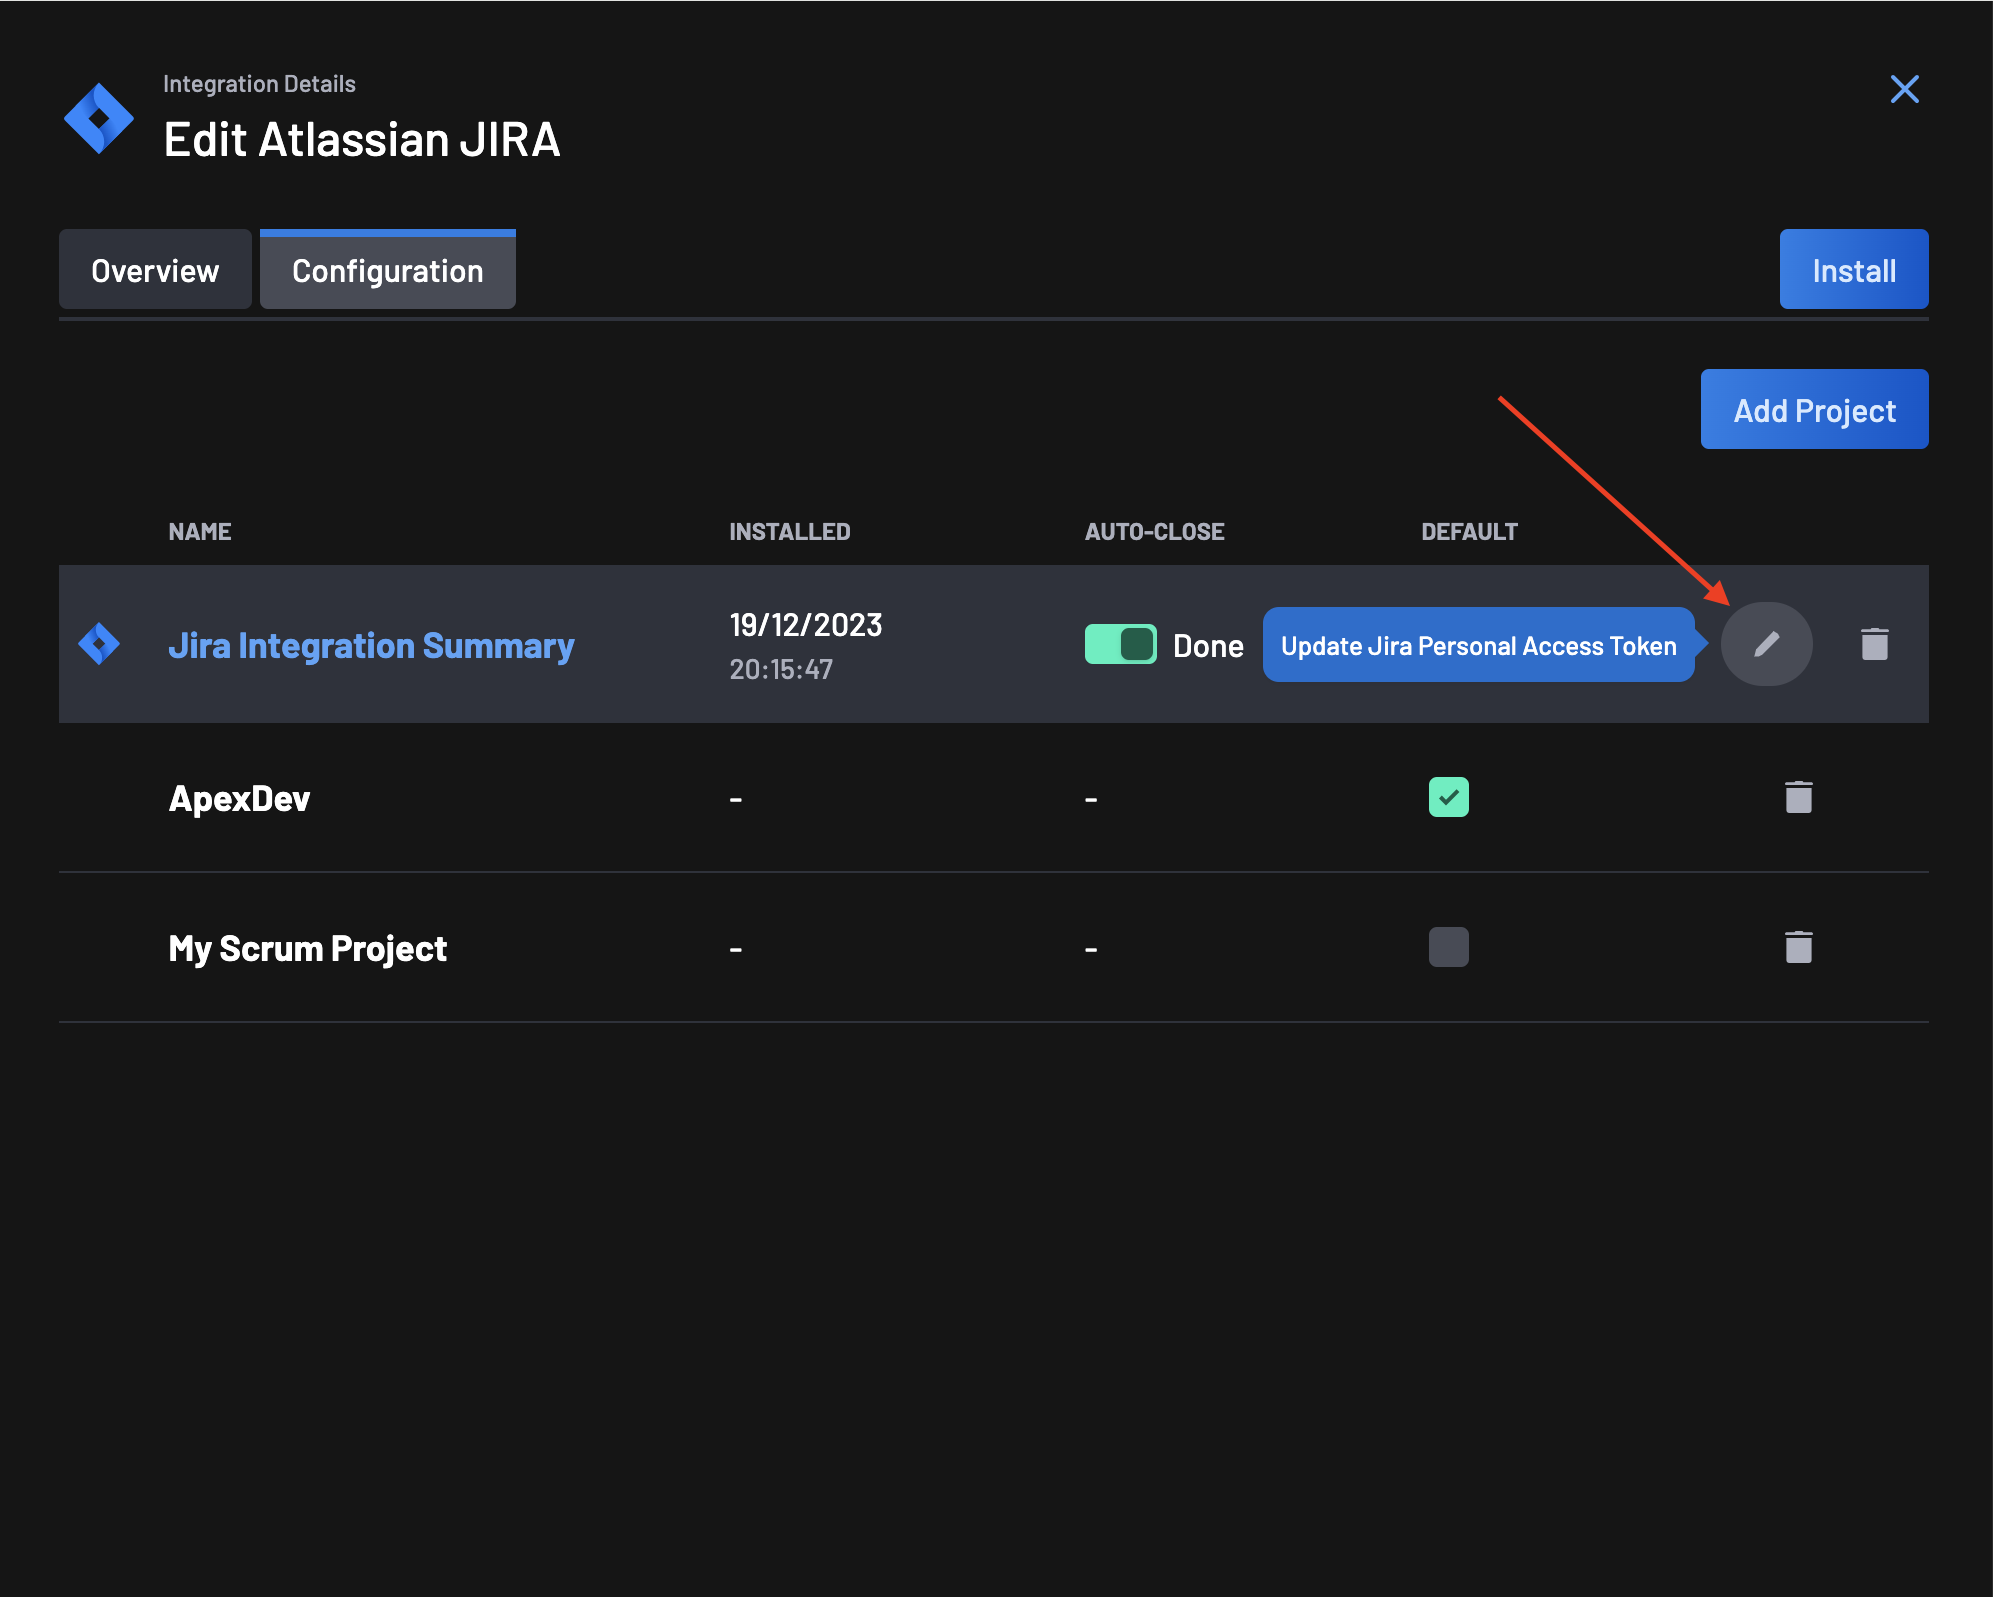This screenshot has height=1597, width=1993.
Task: Click the pencil edit icon for Jira Integration Summary
Action: pos(1766,644)
